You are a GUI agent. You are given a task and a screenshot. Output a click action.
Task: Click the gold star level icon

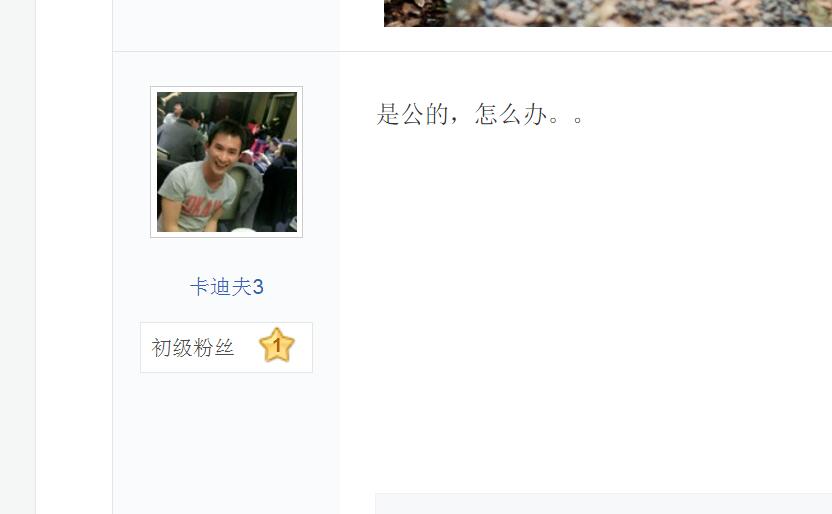click(x=276, y=346)
